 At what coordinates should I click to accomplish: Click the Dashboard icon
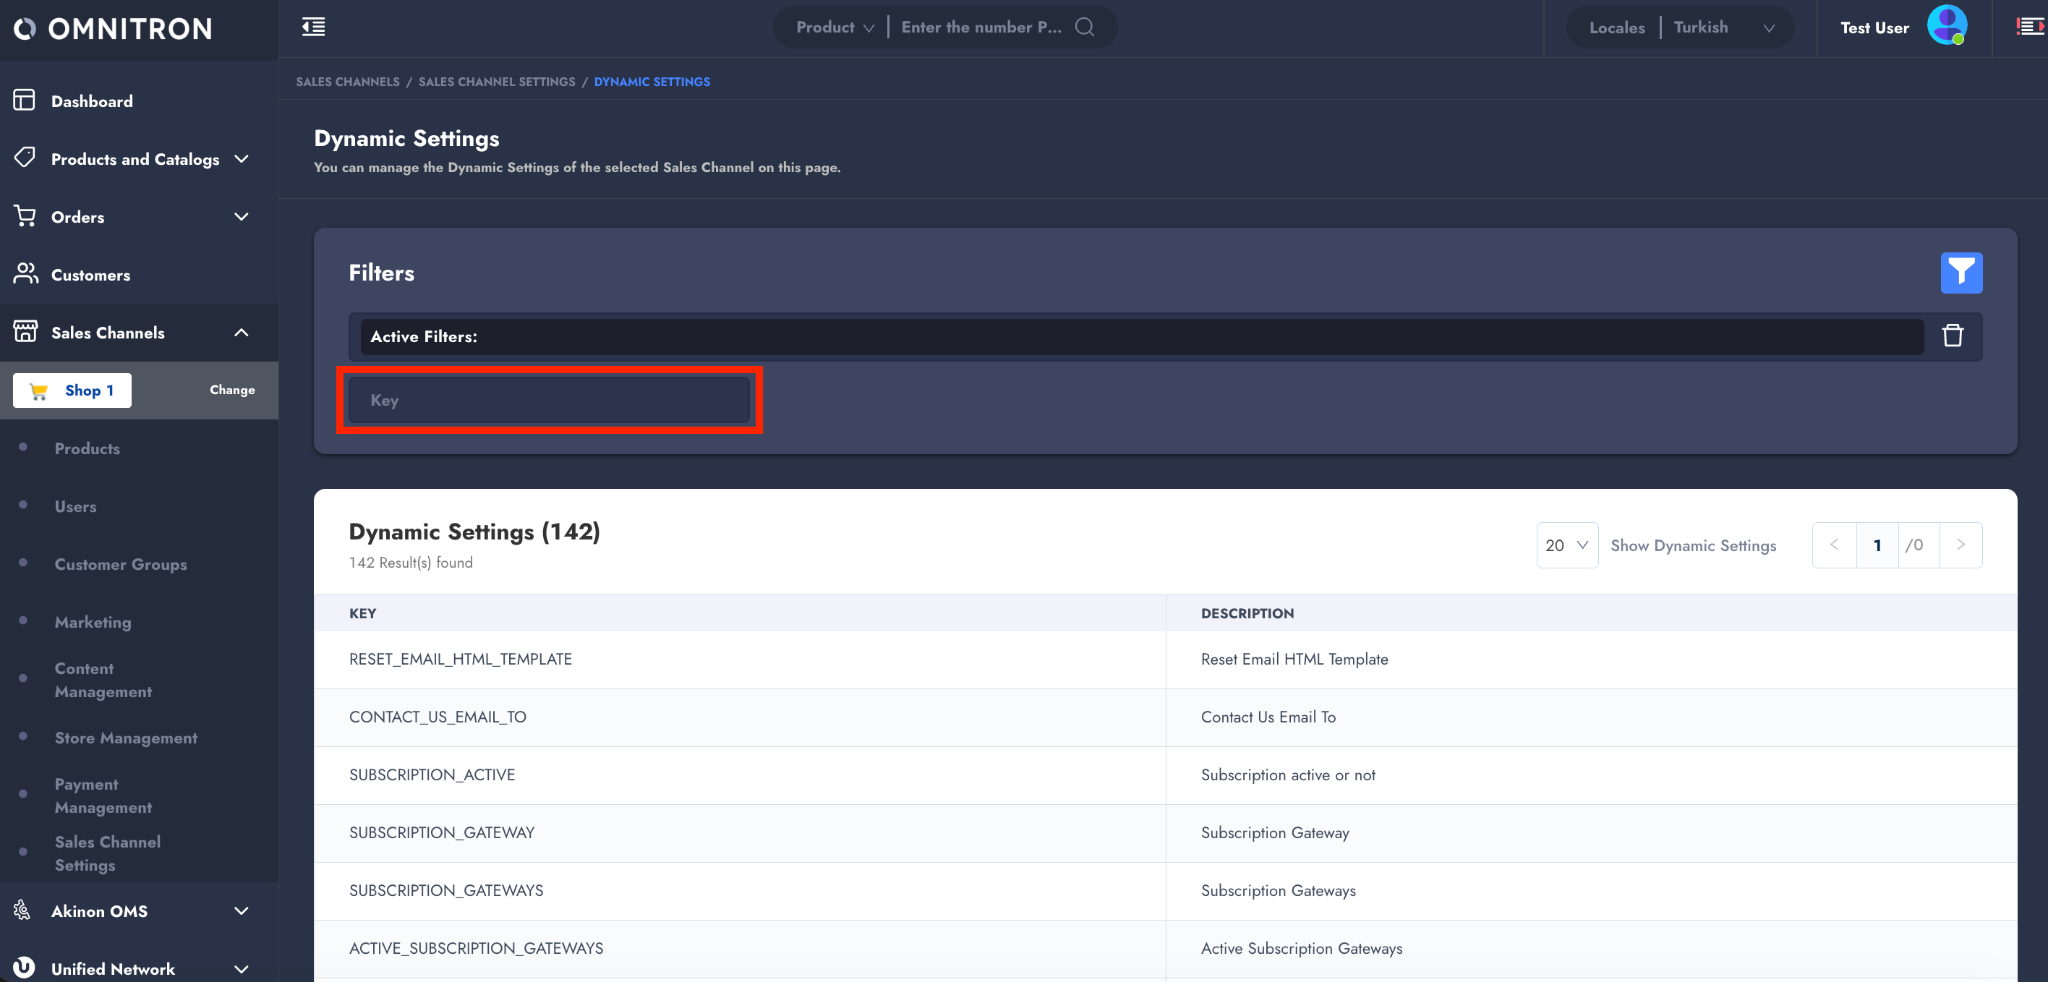pos(24,100)
